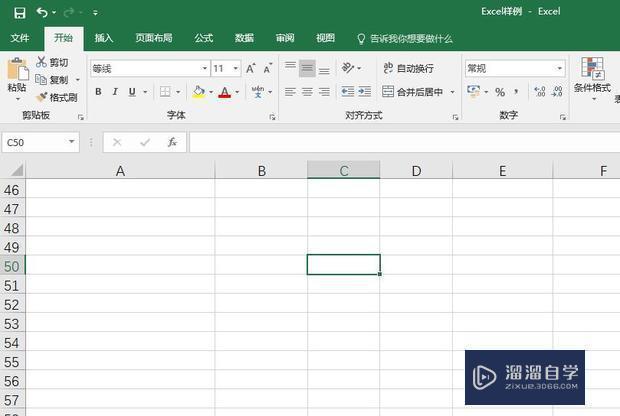620x416 pixels.
Task: Open the 公式 tab
Action: click(204, 38)
